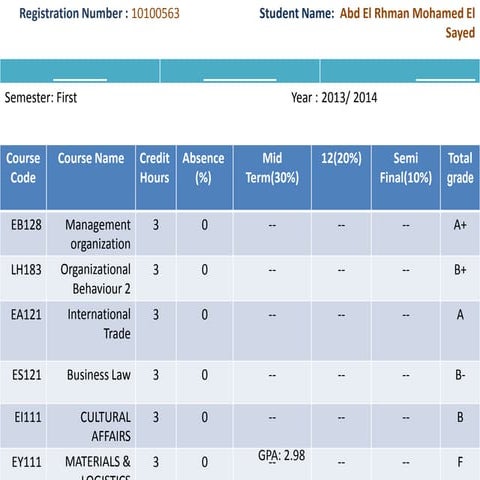Click the B- grade for ES121
Image resolution: width=480 pixels, height=480 pixels.
pyautogui.click(x=460, y=375)
